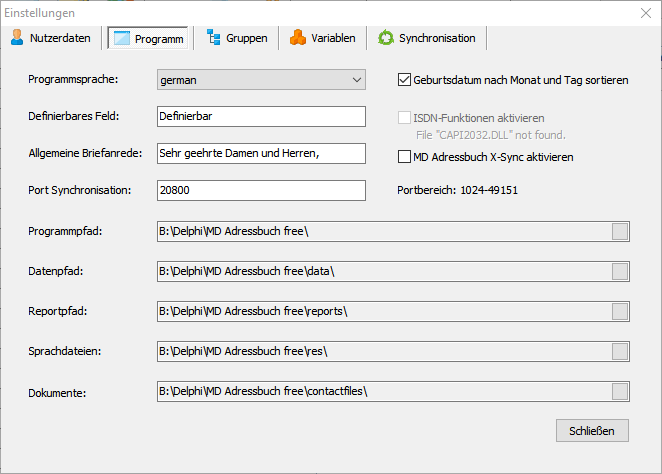Click the Port Synchronisation field
The width and height of the screenshot is (662, 474).
[261, 190]
